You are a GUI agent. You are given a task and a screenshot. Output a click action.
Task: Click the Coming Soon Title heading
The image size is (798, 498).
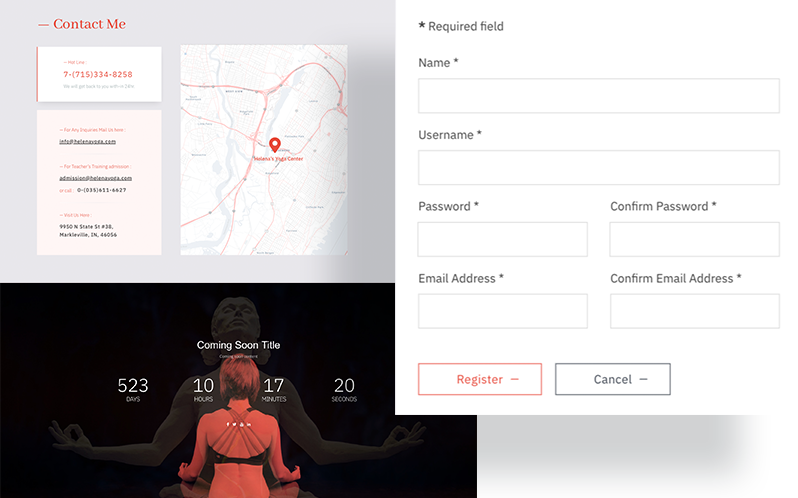pos(238,345)
